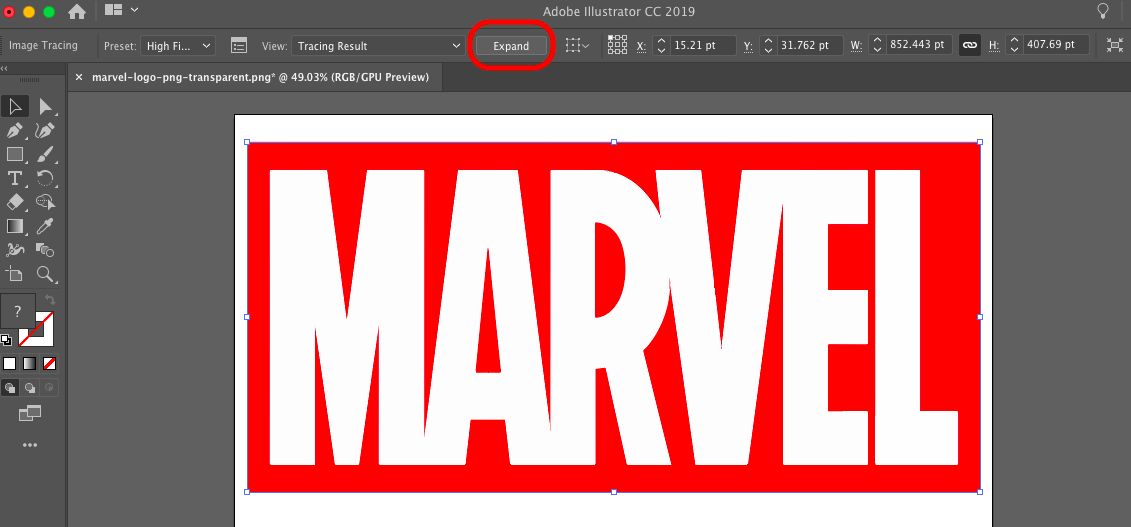Collapse the tools panel double-arrow
The height and width of the screenshot is (527, 1131).
tap(4, 68)
